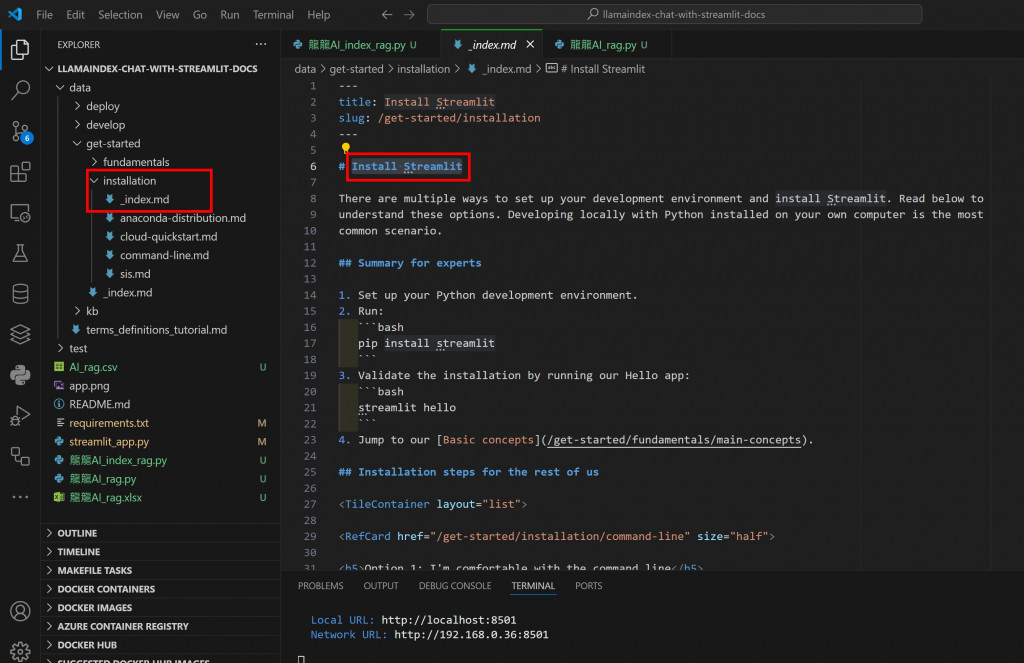Viewport: 1024px width, 663px height.
Task: Open the Extensions view icon
Action: click(20, 172)
